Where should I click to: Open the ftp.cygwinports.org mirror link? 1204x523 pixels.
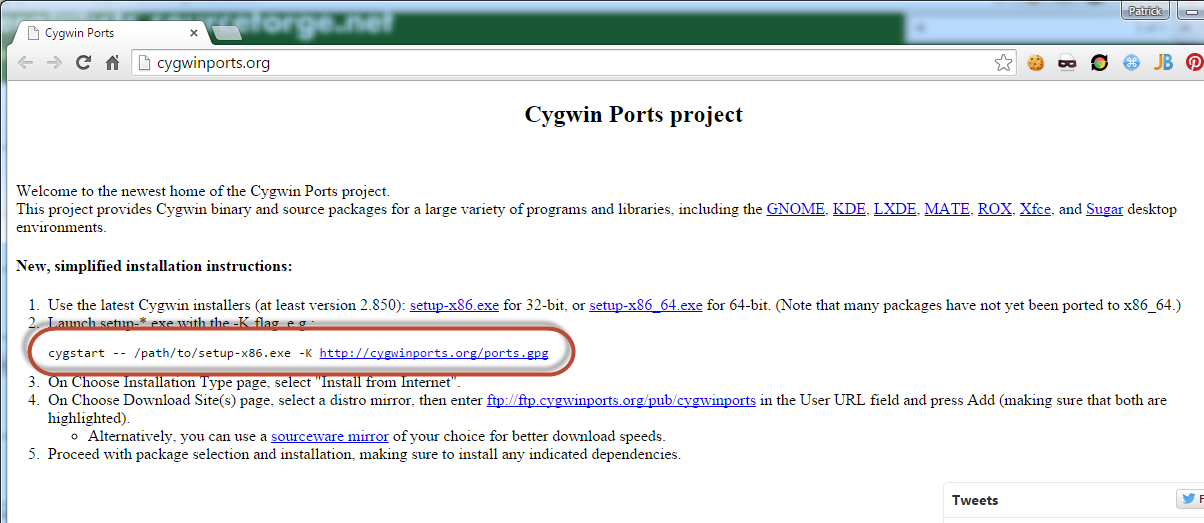[x=621, y=400]
